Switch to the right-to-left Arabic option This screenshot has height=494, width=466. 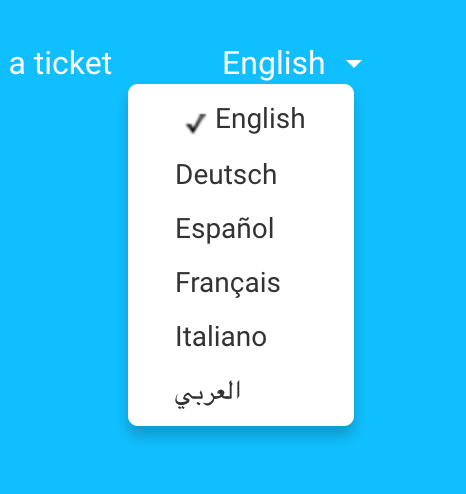click(x=241, y=391)
